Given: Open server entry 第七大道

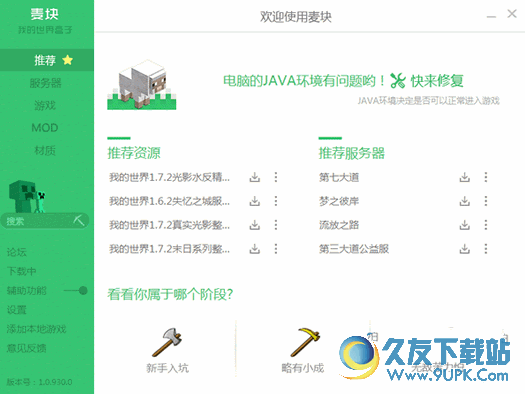Looking at the screenshot, I should pyautogui.click(x=339, y=177).
